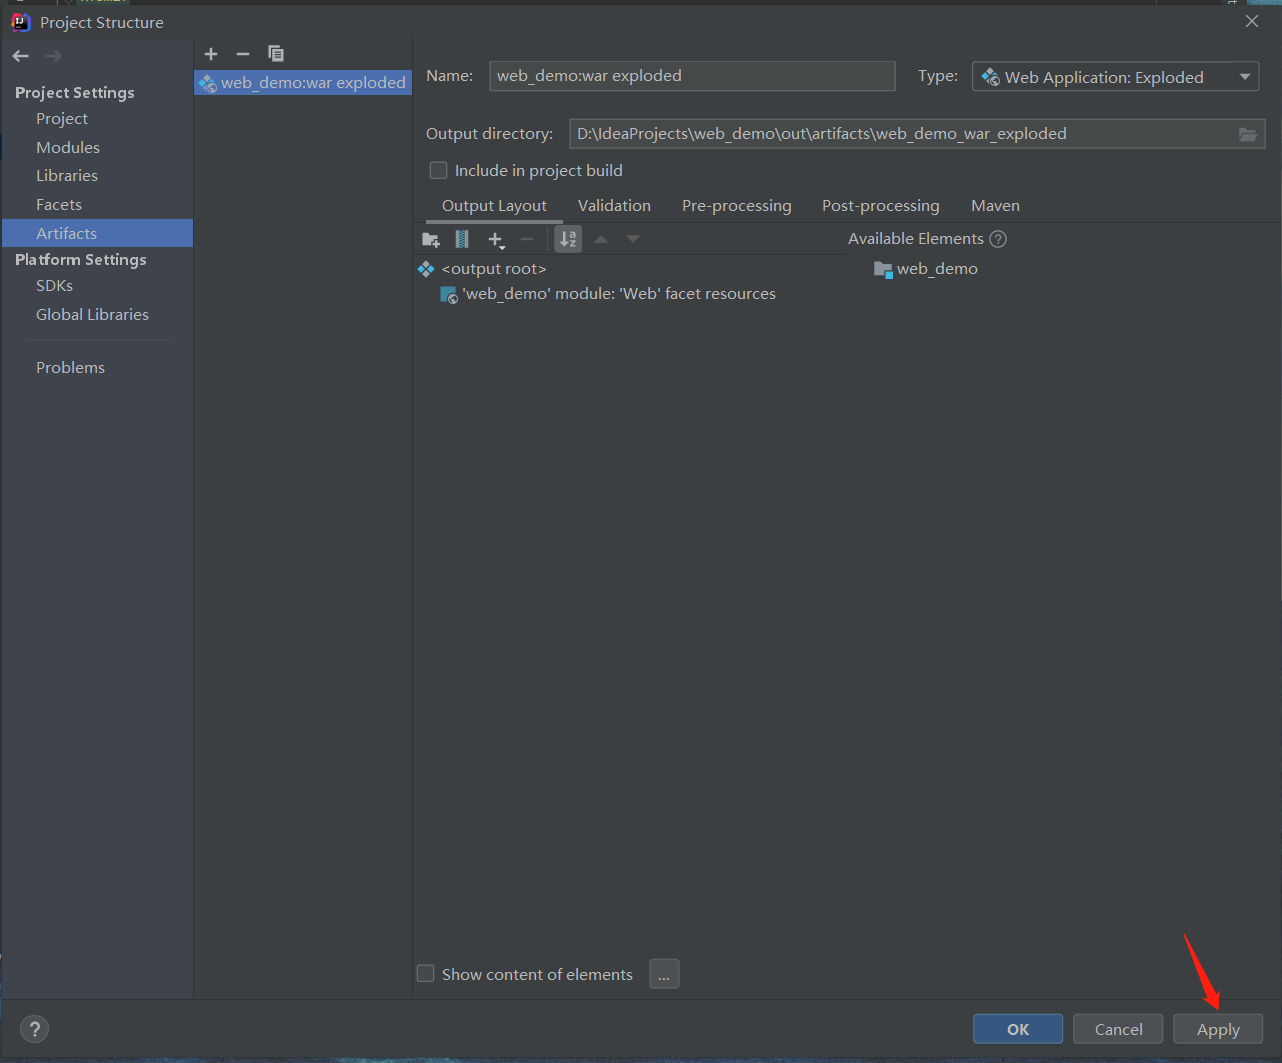Select web_demo:war exploded artifact in list
The width and height of the screenshot is (1282, 1063).
(303, 83)
